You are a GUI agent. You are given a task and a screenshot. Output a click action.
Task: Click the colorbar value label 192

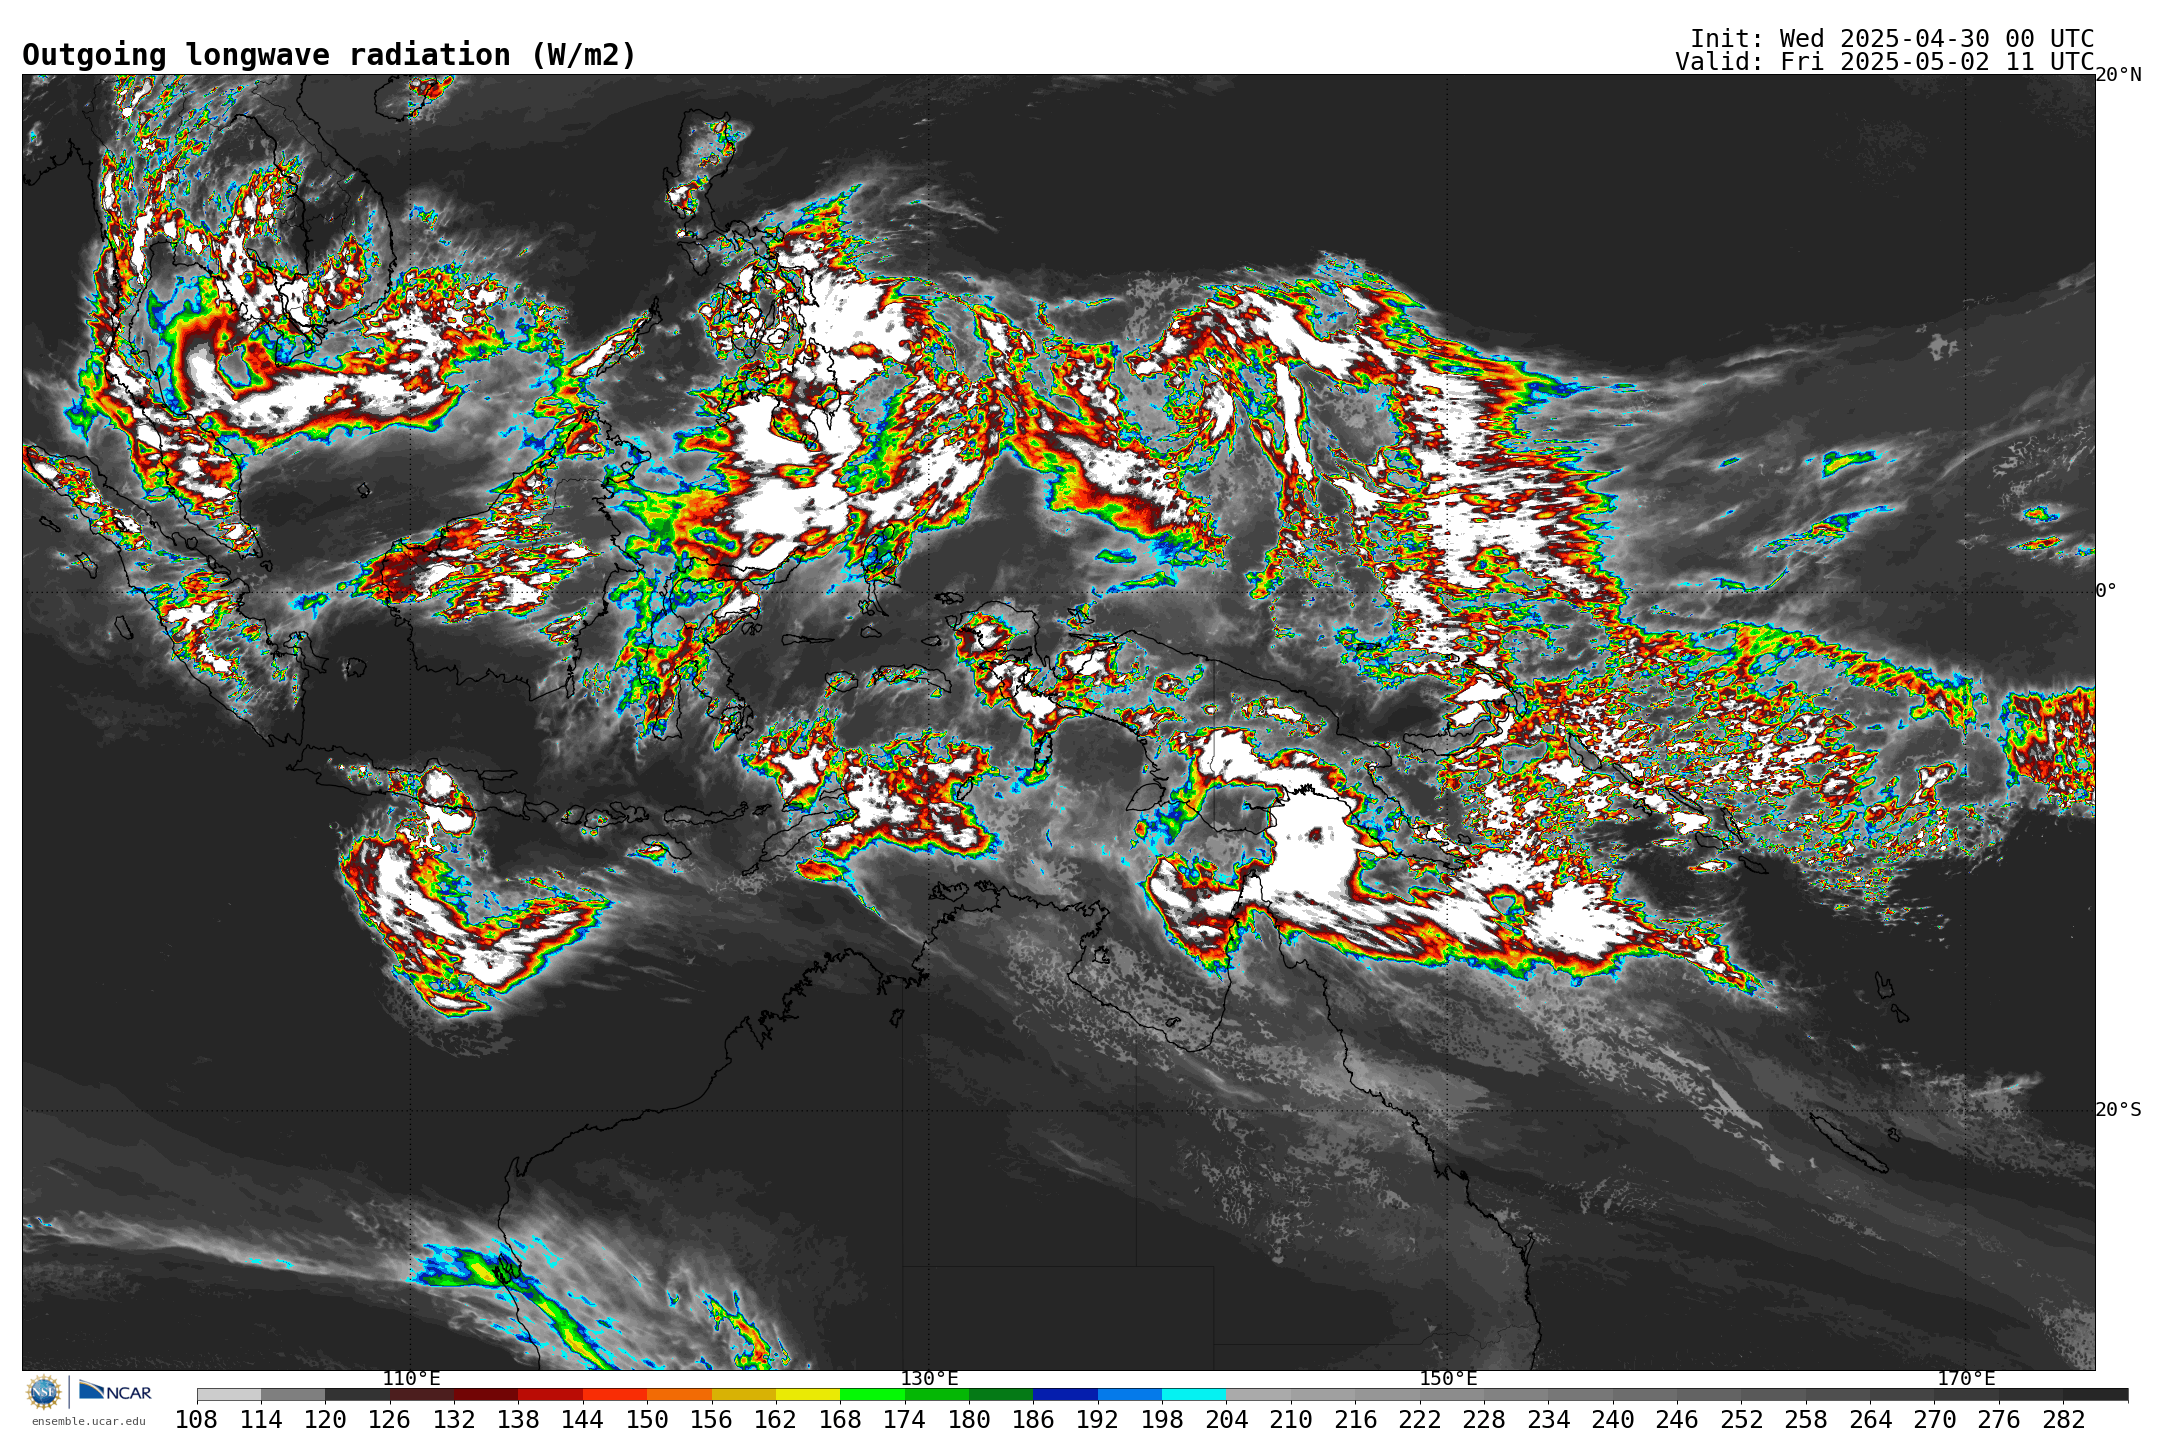tap(1097, 1419)
